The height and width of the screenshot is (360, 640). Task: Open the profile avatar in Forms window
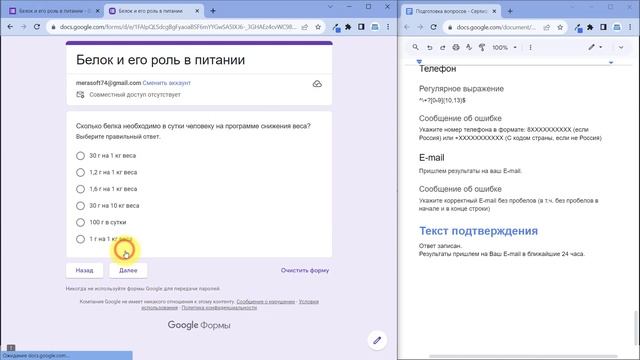pyautogui.click(x=375, y=27)
